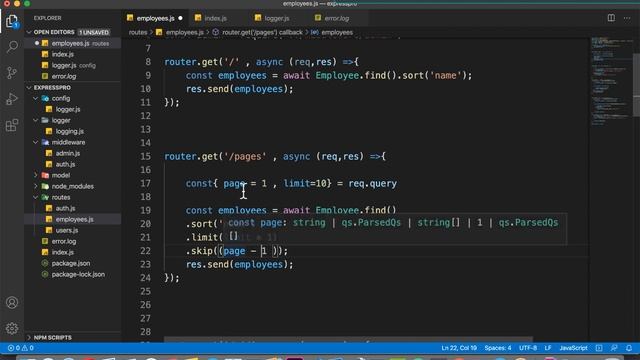640x360 pixels.
Task: Select the employees.js tab
Action: point(156,18)
